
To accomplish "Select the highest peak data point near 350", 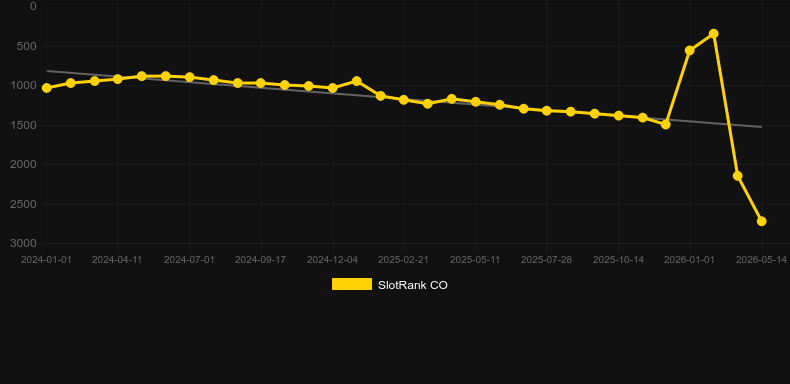I will (713, 34).
